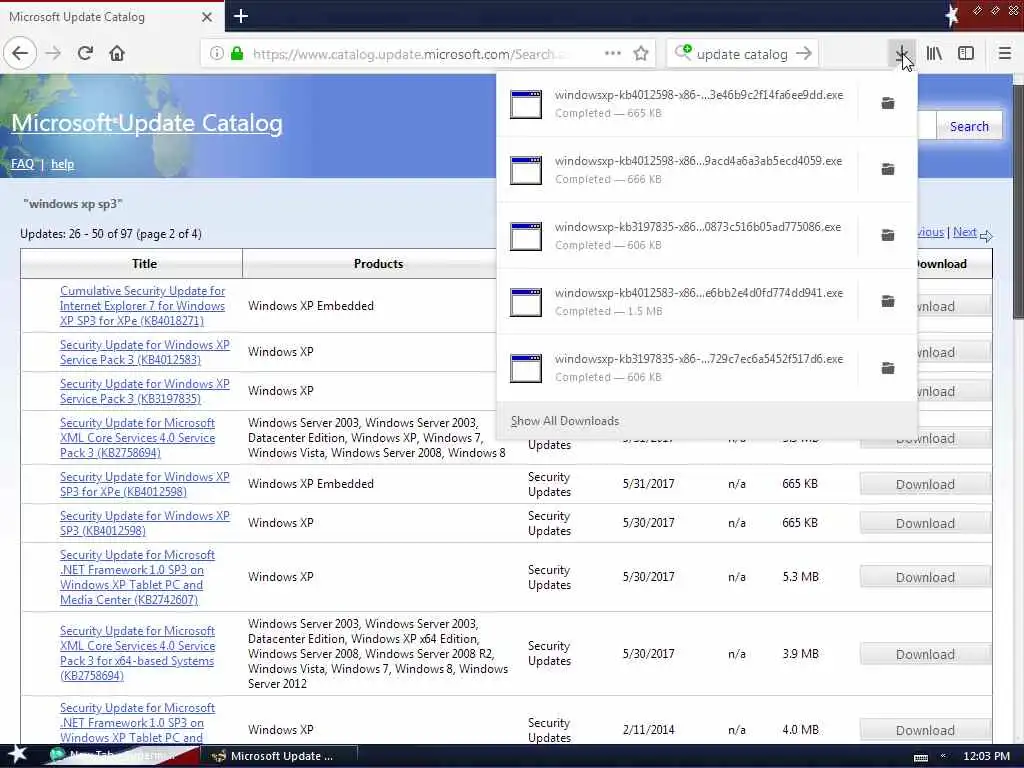
Task: Click Show All Downloads
Action: tap(565, 421)
